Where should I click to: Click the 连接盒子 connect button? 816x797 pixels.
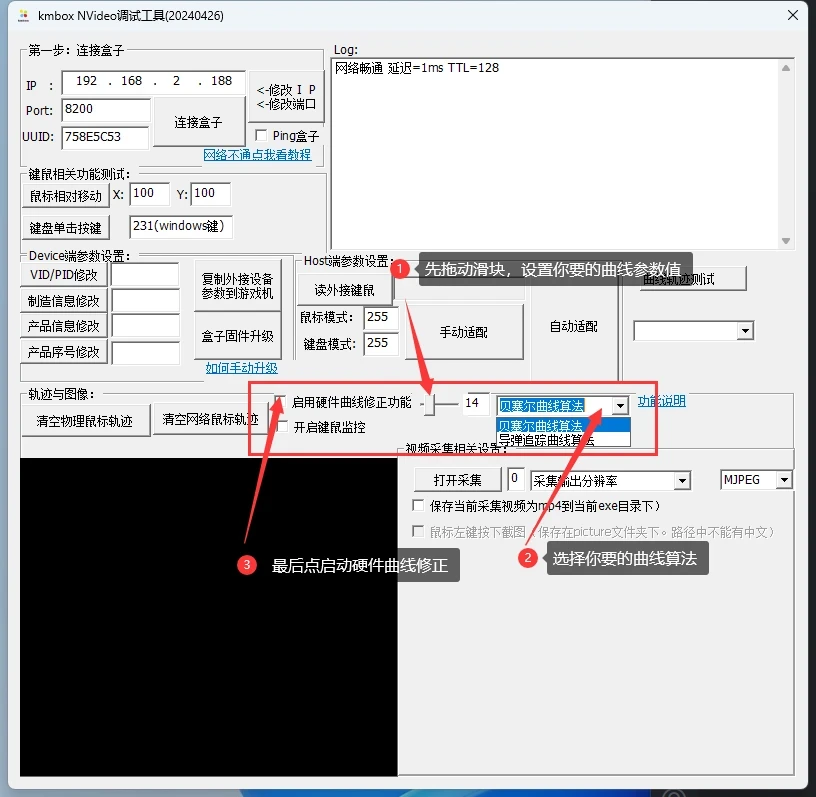(x=198, y=122)
